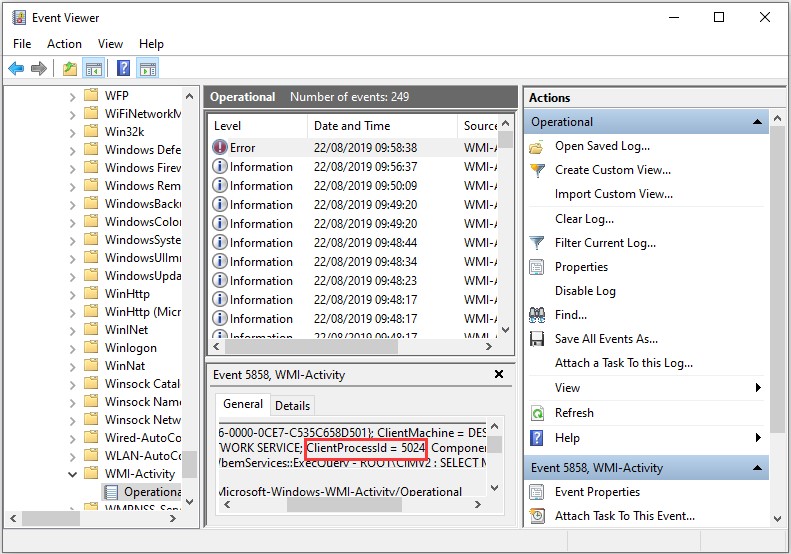This screenshot has width=791, height=554.
Task: Collapse the WMI-Activity tree node
Action: [73, 474]
